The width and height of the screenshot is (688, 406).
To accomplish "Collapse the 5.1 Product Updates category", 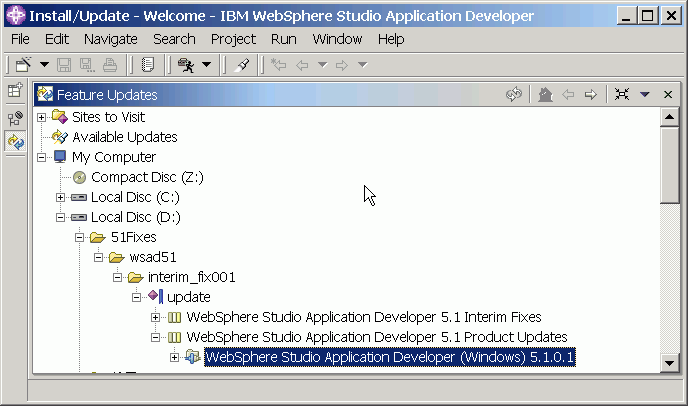I will pyautogui.click(x=155, y=337).
